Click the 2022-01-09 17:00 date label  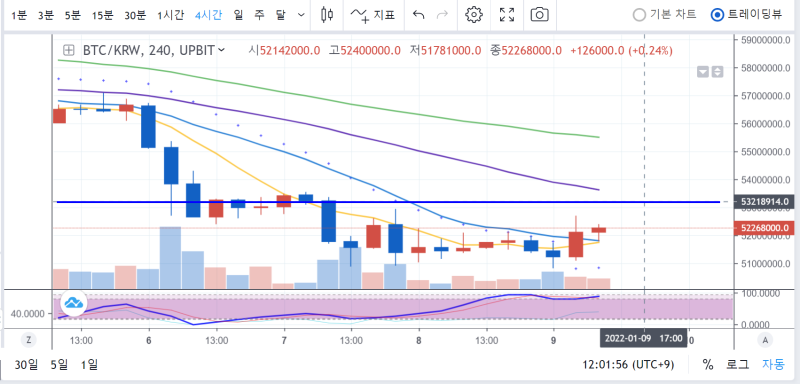(x=643, y=339)
